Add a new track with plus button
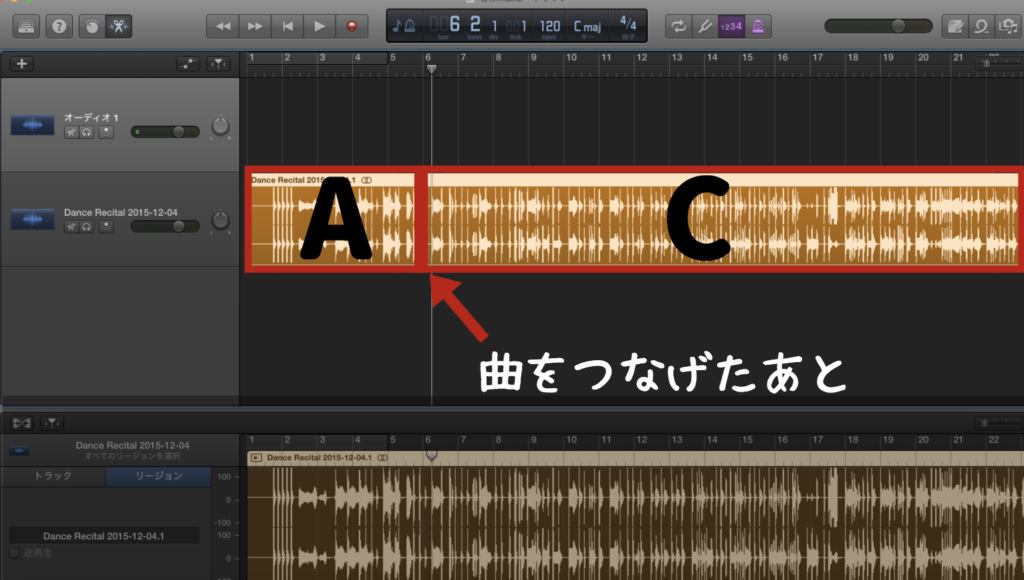Image resolution: width=1024 pixels, height=580 pixels. coord(22,63)
